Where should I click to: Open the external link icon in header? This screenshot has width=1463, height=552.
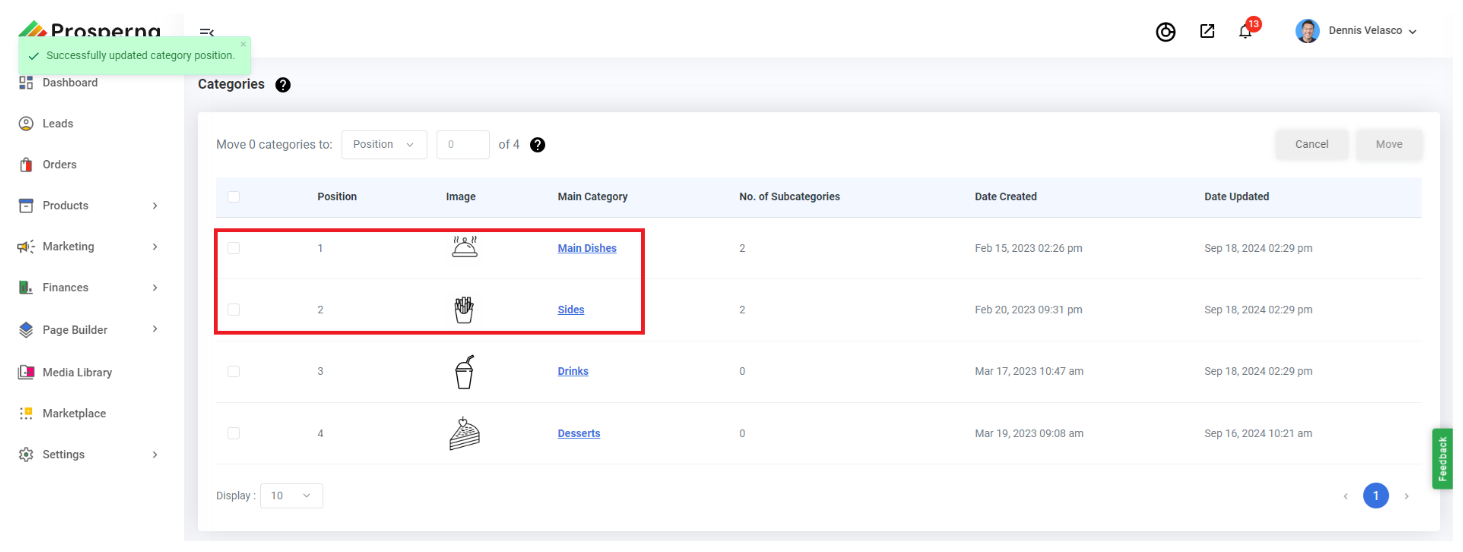tap(1207, 31)
